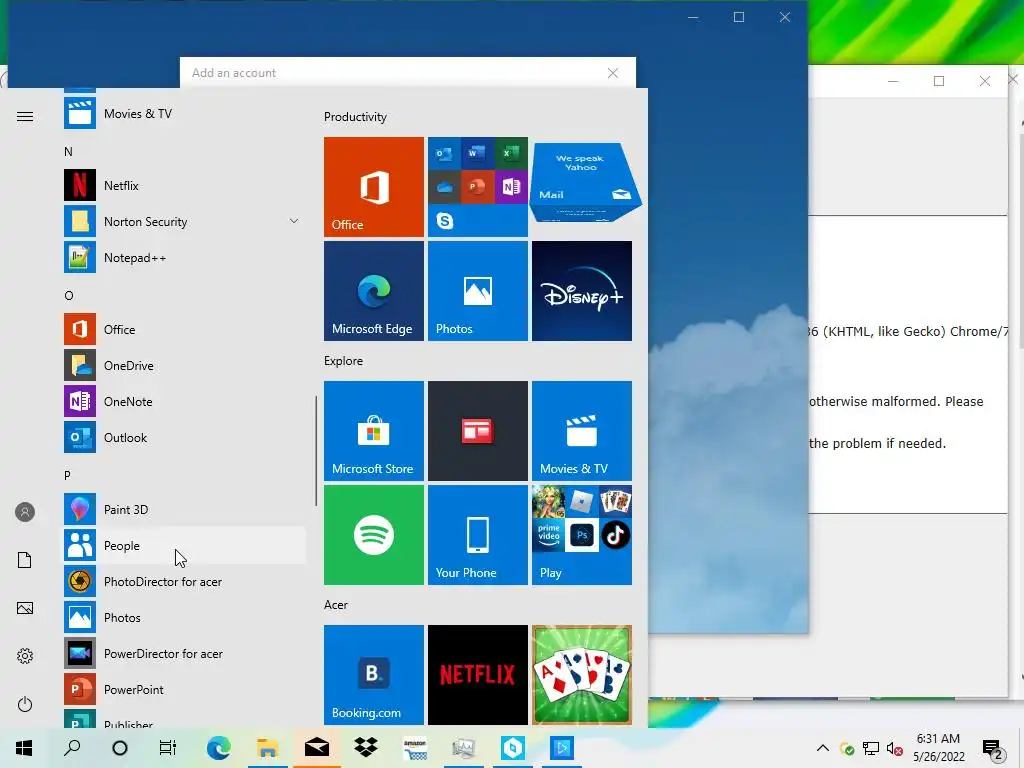The width and height of the screenshot is (1024, 768).
Task: Open the News tile in Explore
Action: coord(477,431)
